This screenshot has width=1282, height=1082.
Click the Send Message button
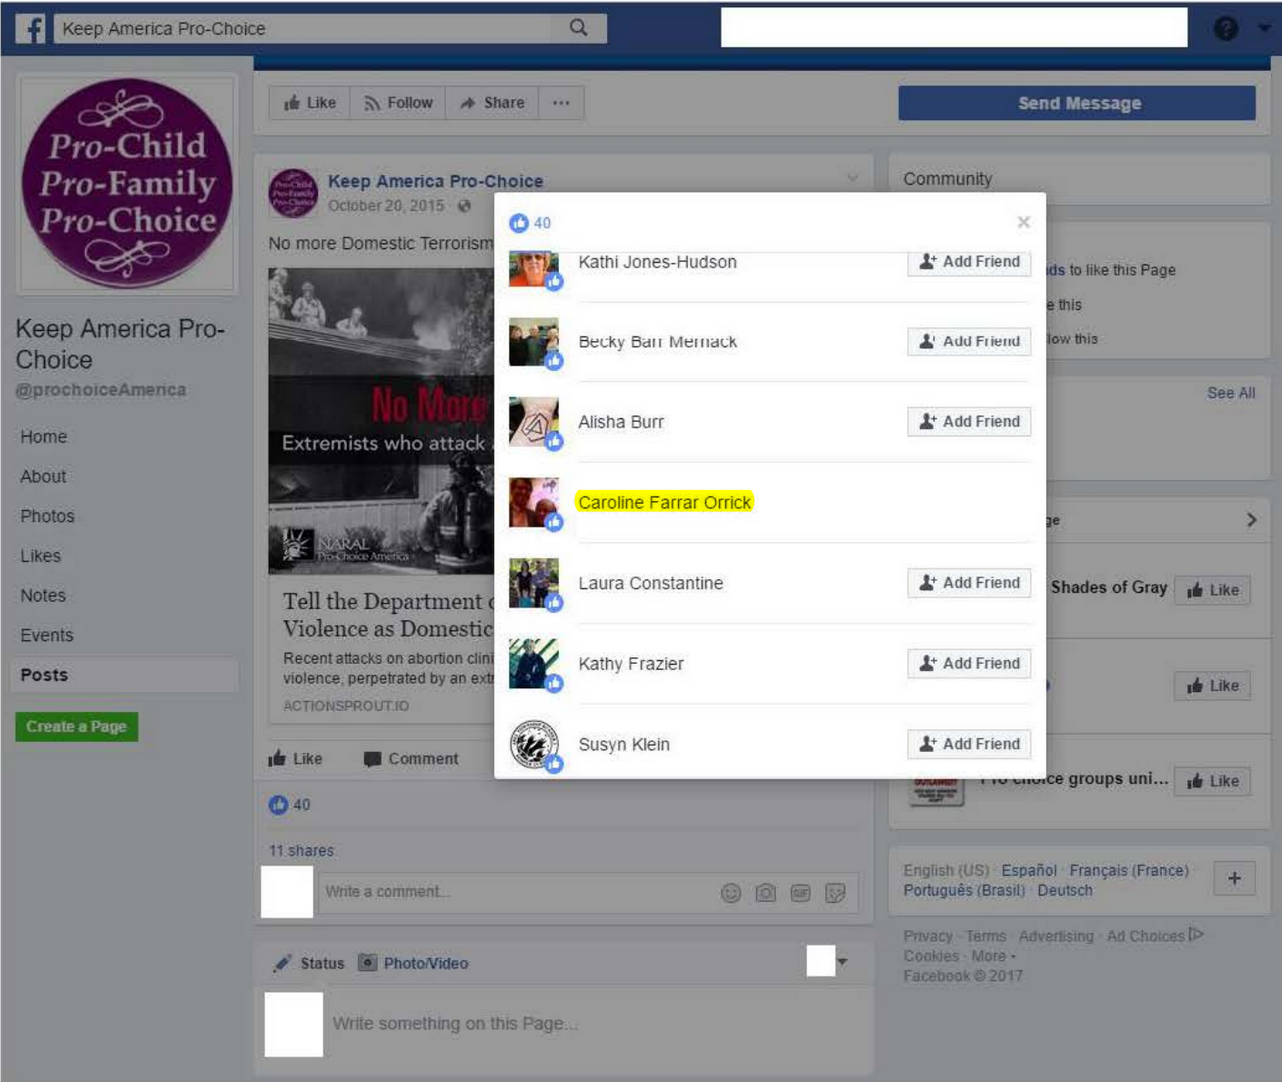click(x=1077, y=103)
